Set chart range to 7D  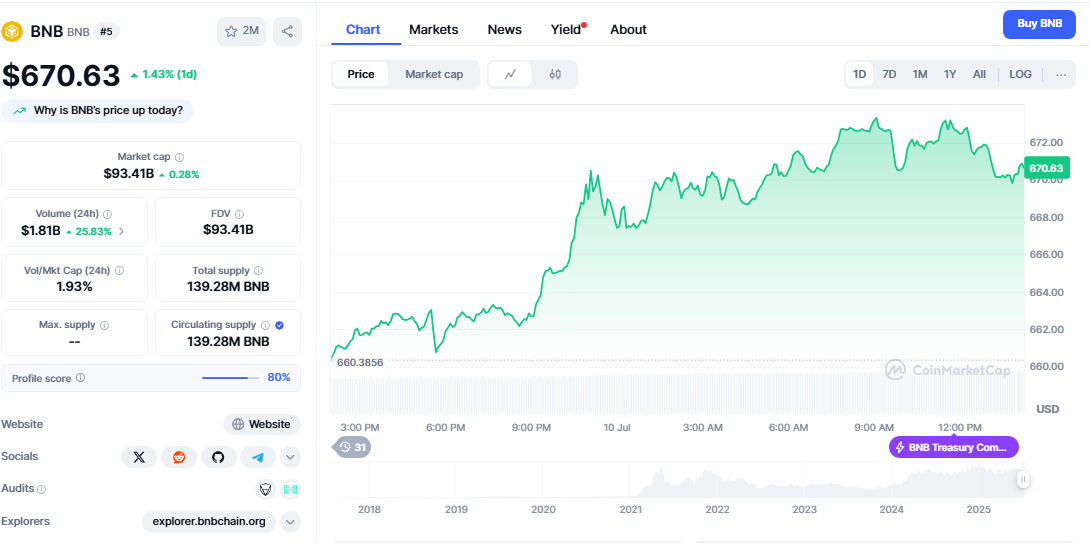pos(889,74)
